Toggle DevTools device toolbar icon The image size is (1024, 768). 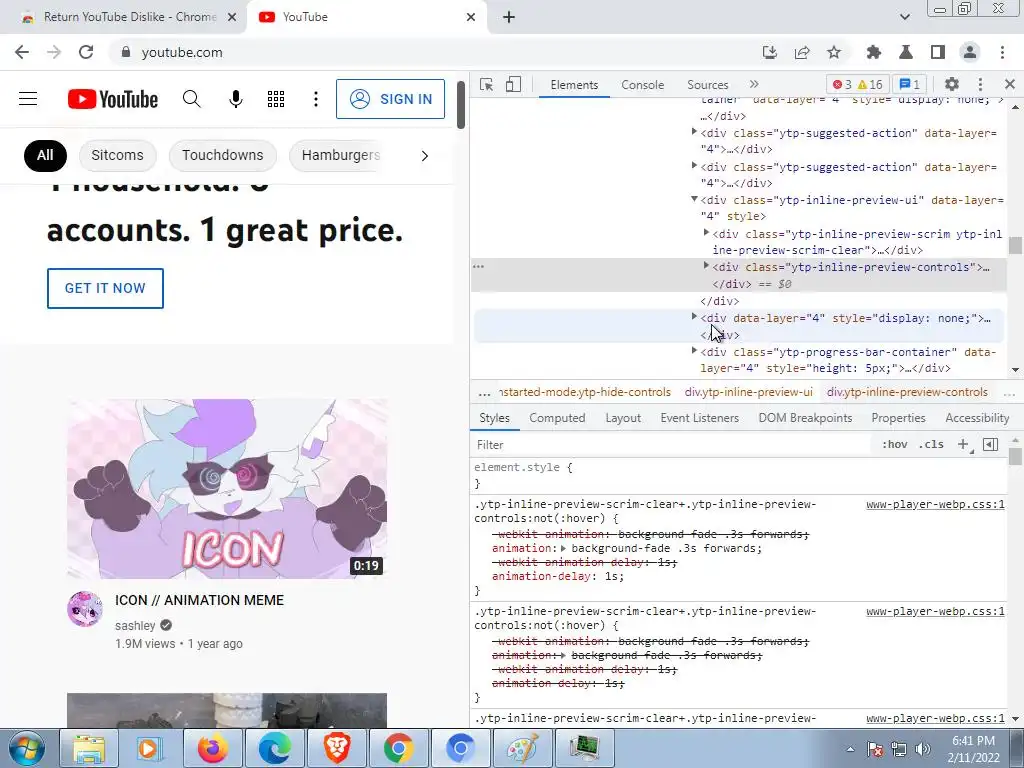tap(513, 85)
